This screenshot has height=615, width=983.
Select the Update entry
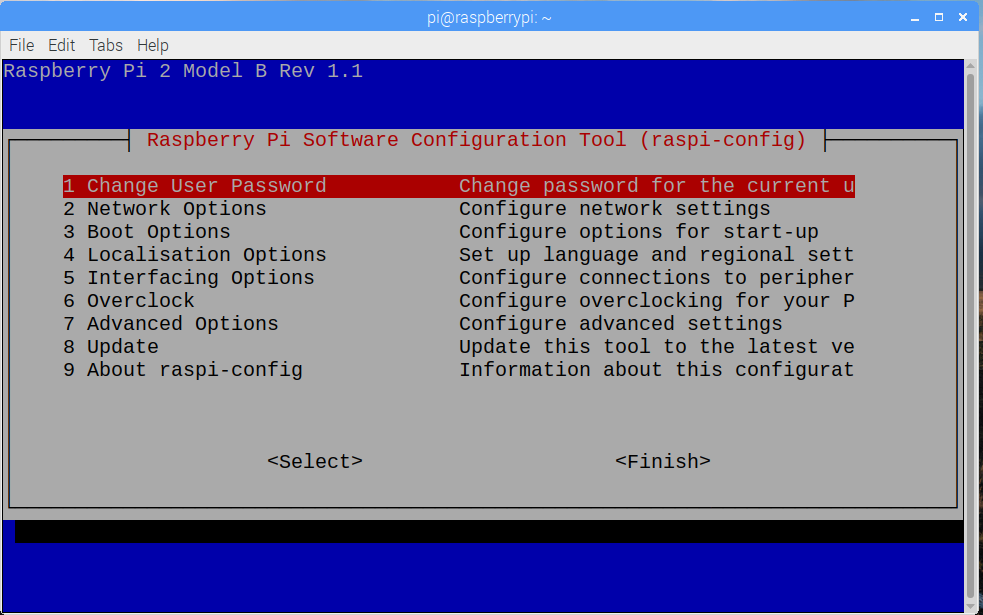(x=110, y=347)
